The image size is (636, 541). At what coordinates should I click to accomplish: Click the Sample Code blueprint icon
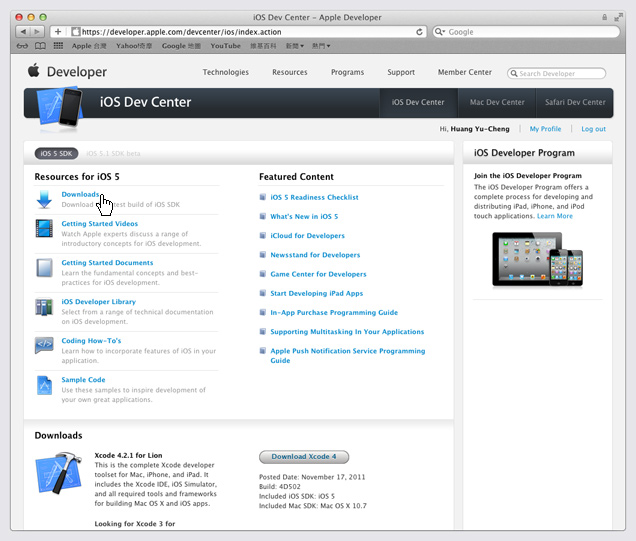pos(44,385)
